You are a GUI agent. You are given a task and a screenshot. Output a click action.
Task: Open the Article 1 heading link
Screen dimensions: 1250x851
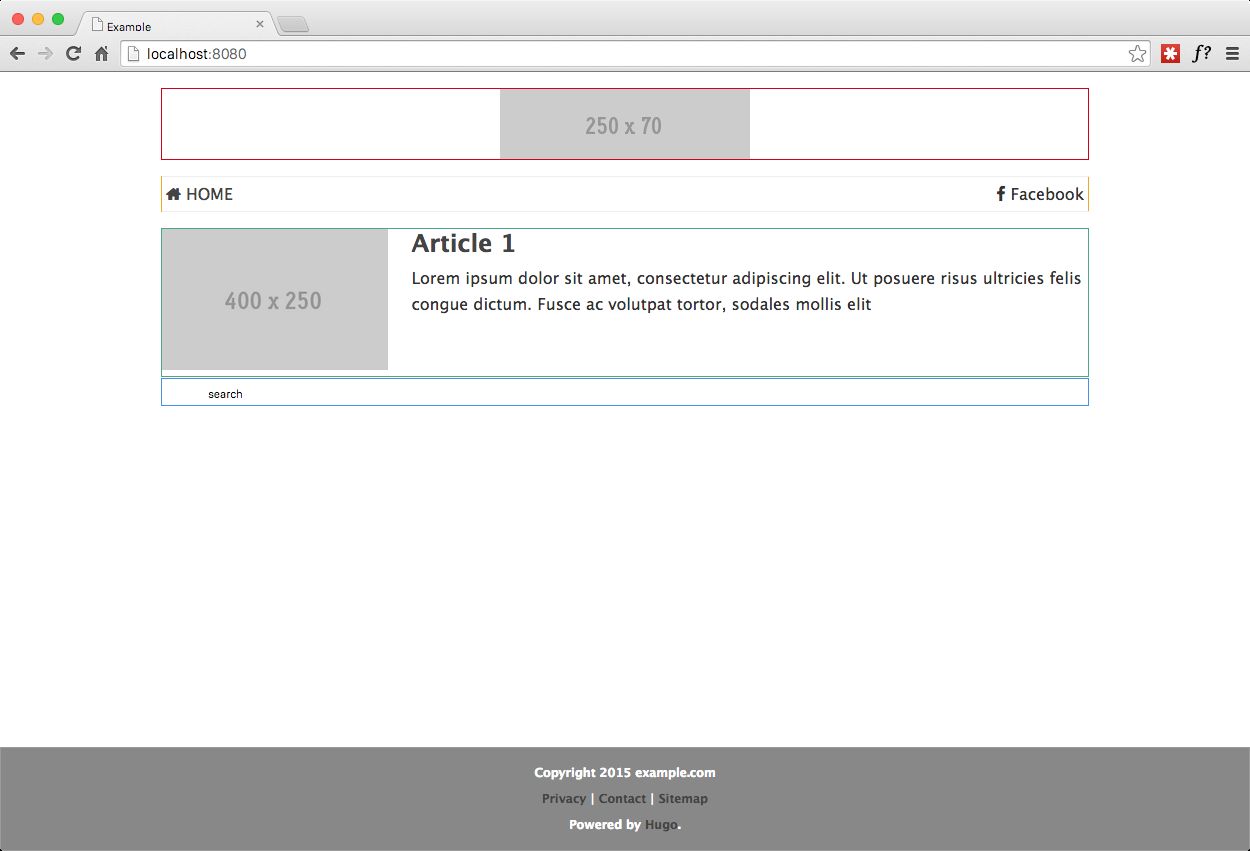tap(463, 243)
